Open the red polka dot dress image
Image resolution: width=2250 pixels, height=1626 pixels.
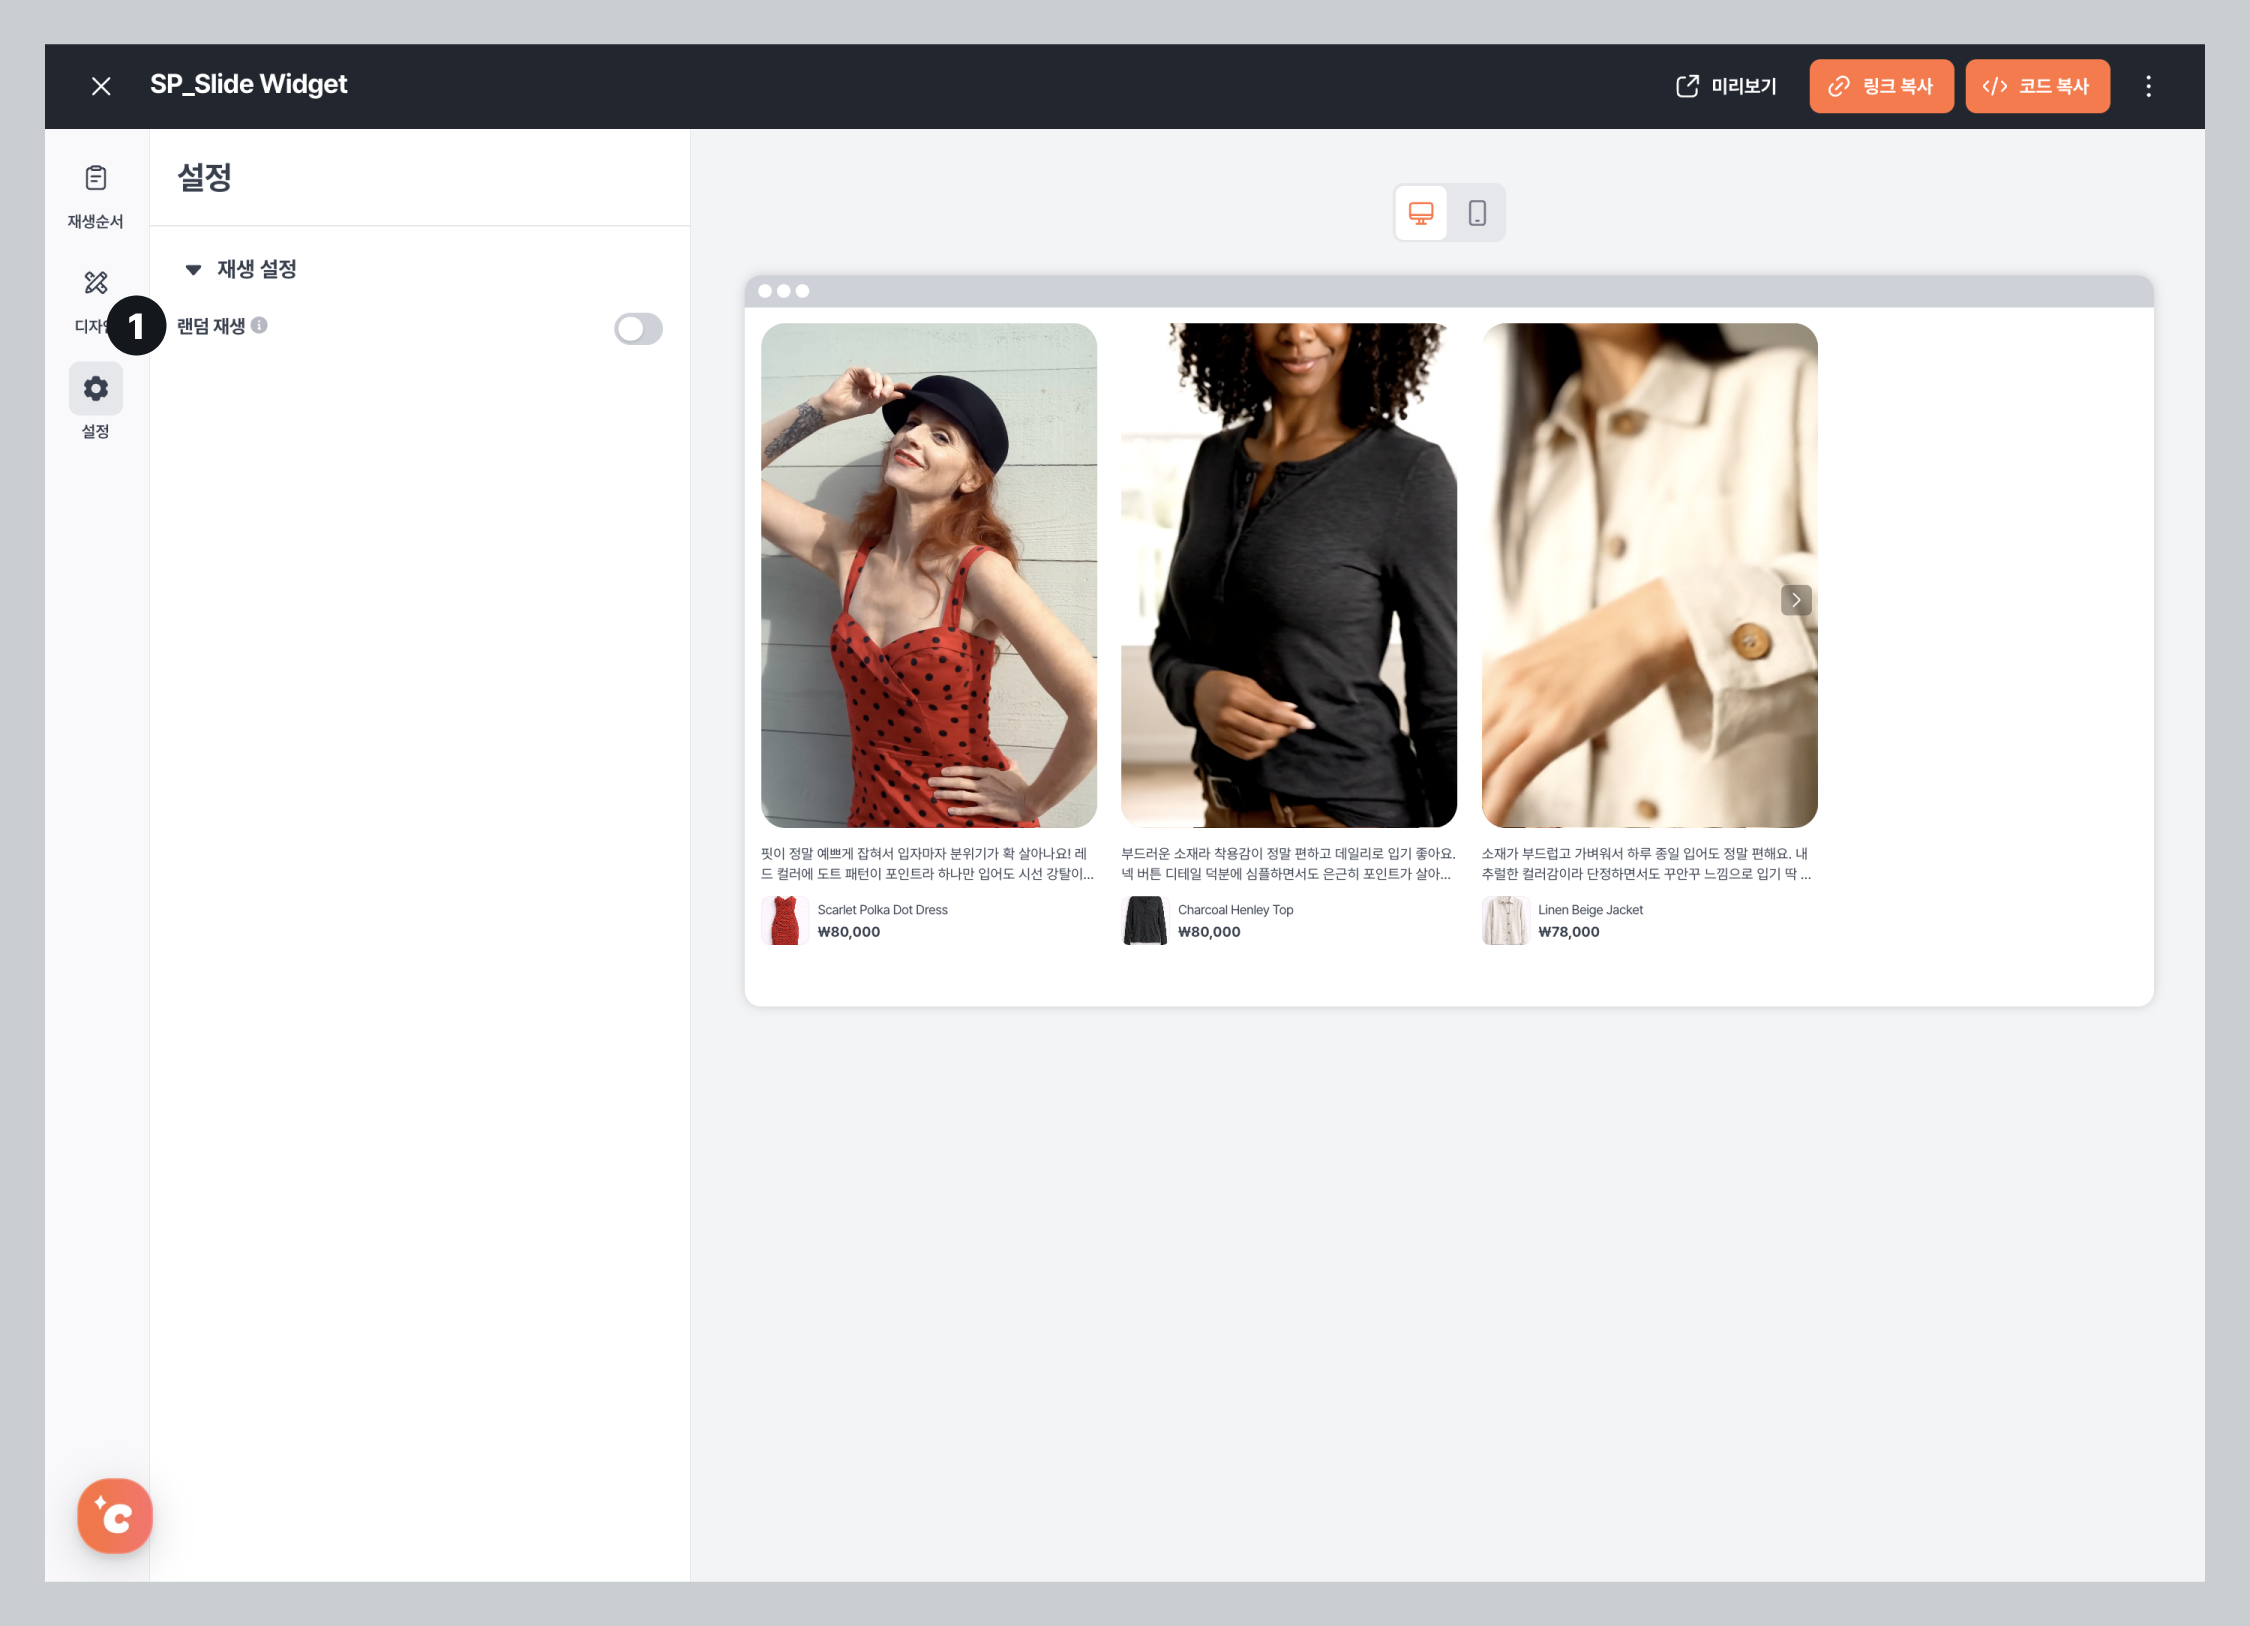coord(928,575)
